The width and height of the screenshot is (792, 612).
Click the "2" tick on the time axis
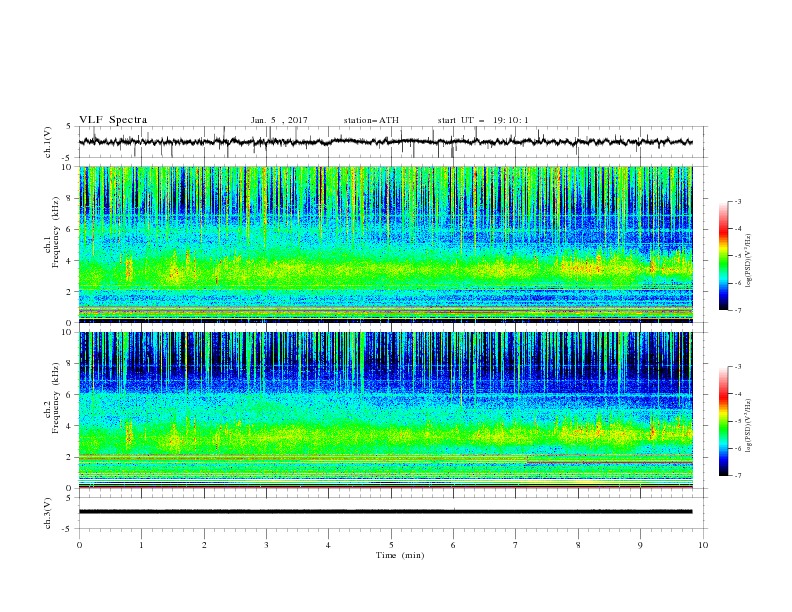coord(204,545)
